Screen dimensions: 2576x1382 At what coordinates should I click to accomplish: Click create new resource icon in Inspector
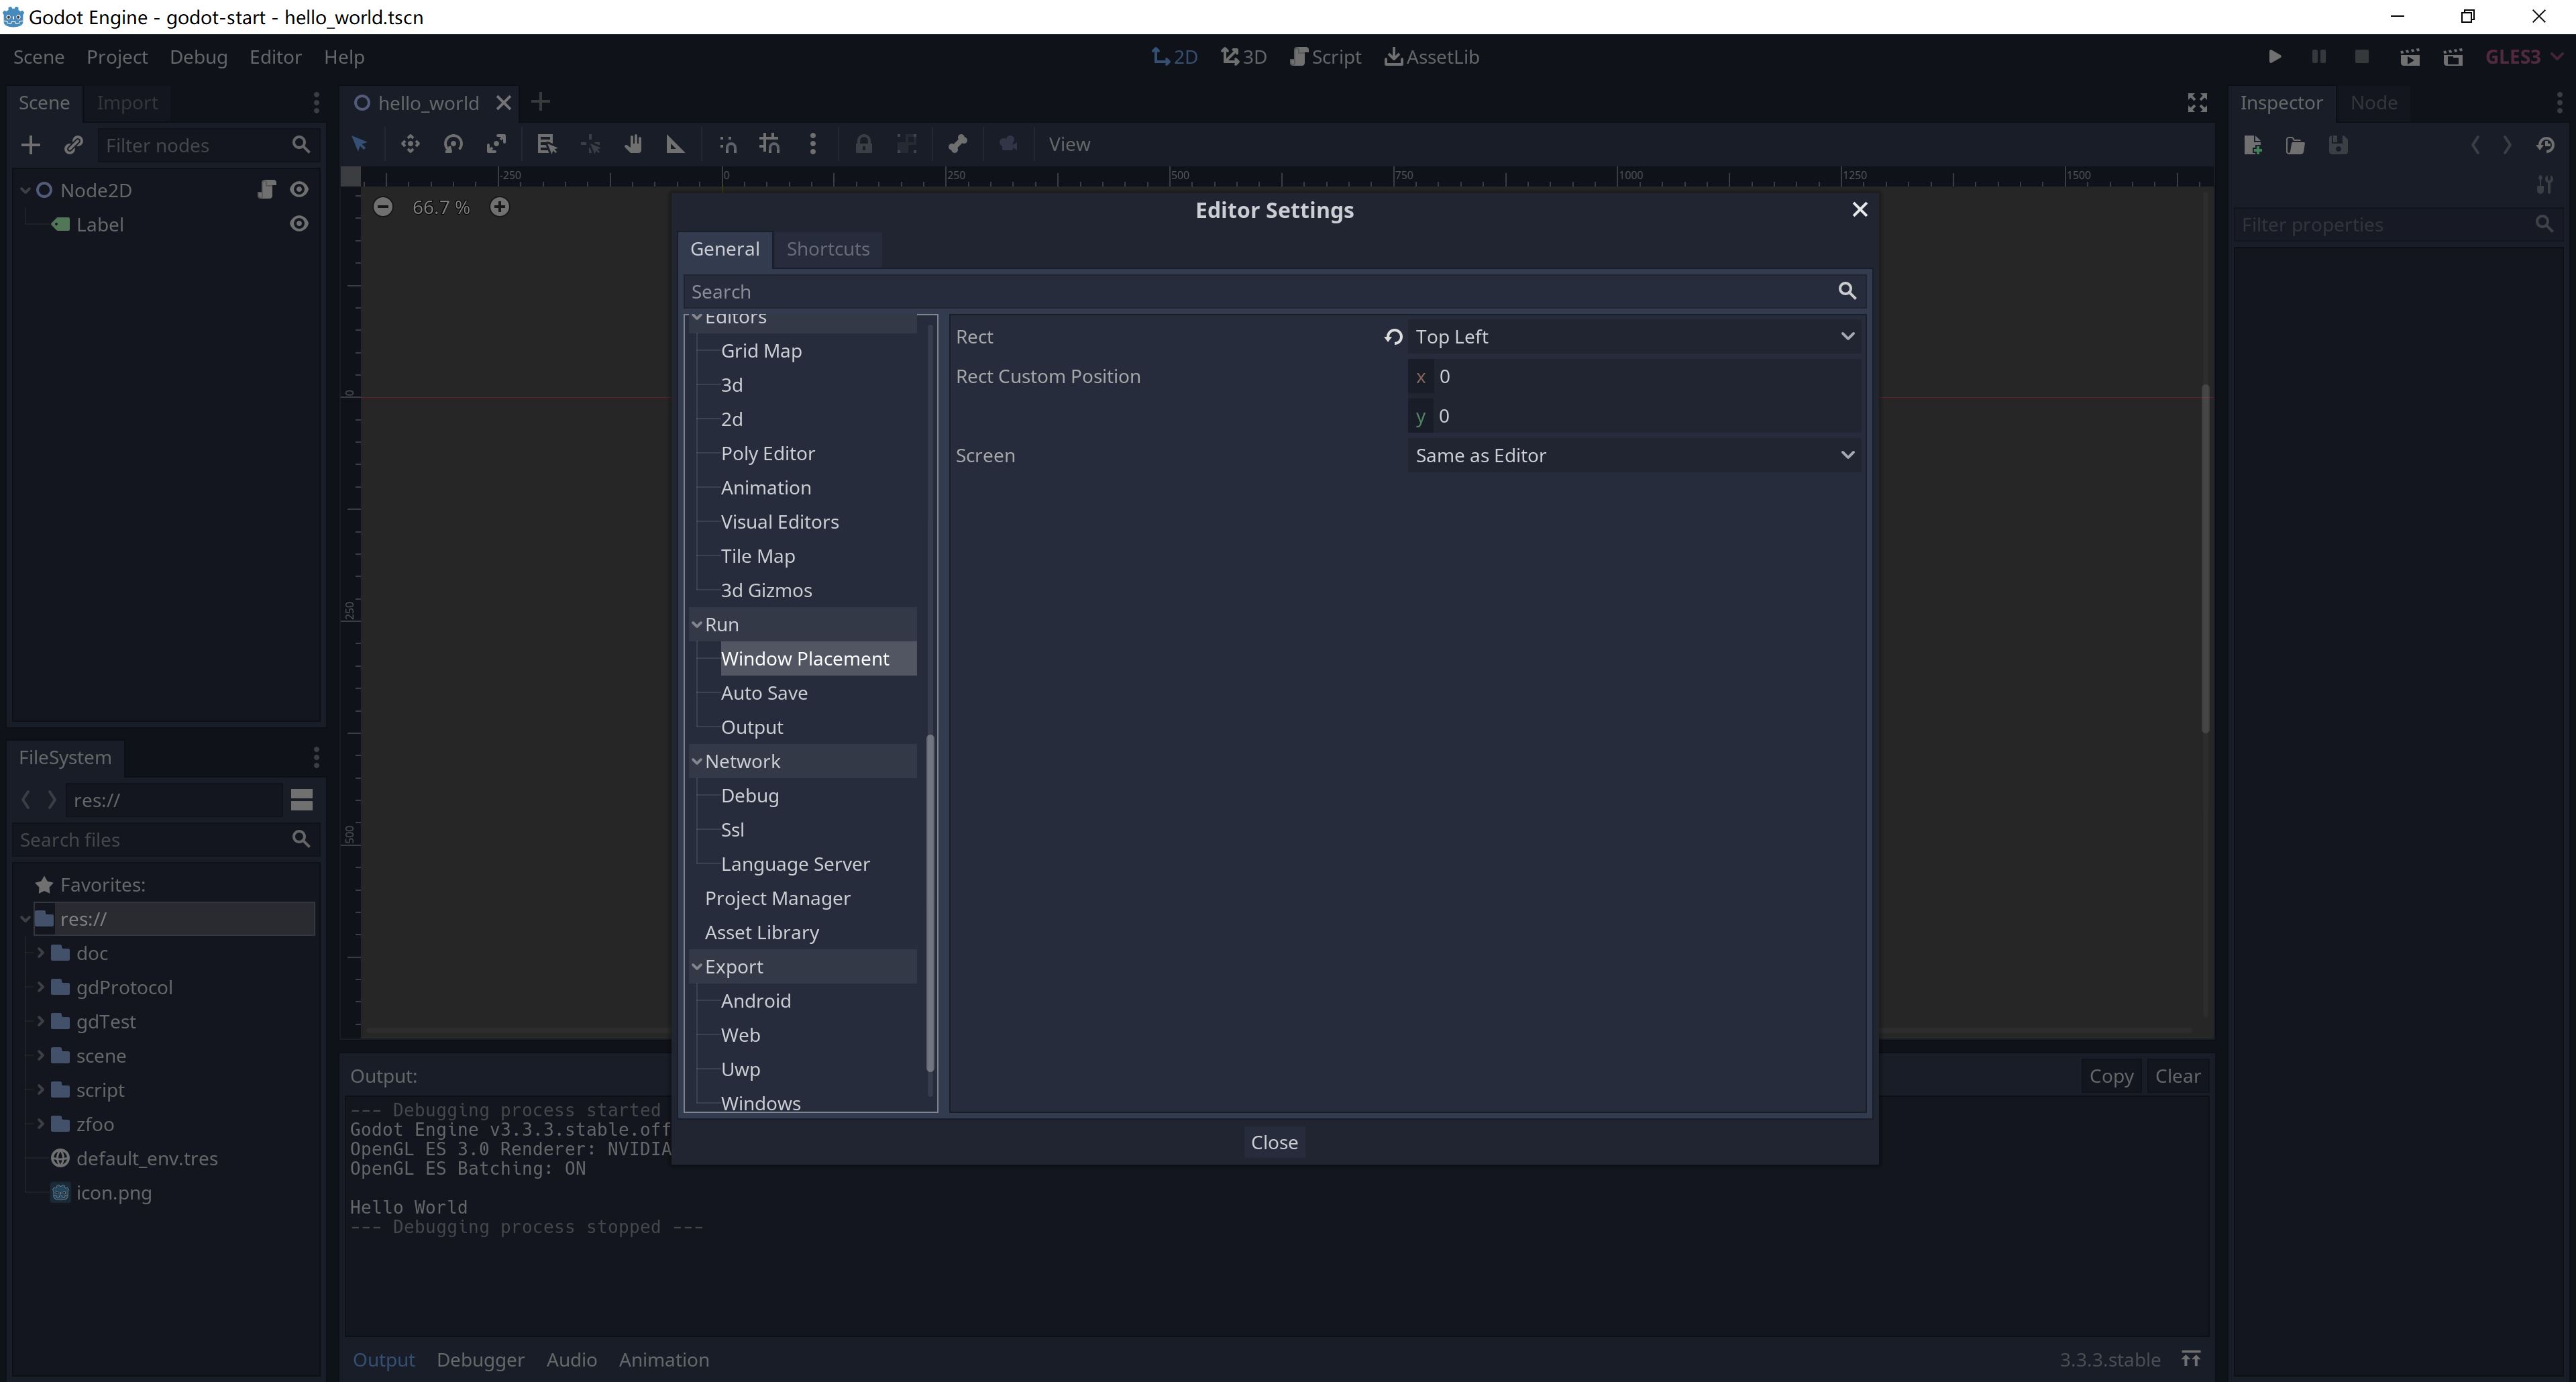[x=2253, y=145]
